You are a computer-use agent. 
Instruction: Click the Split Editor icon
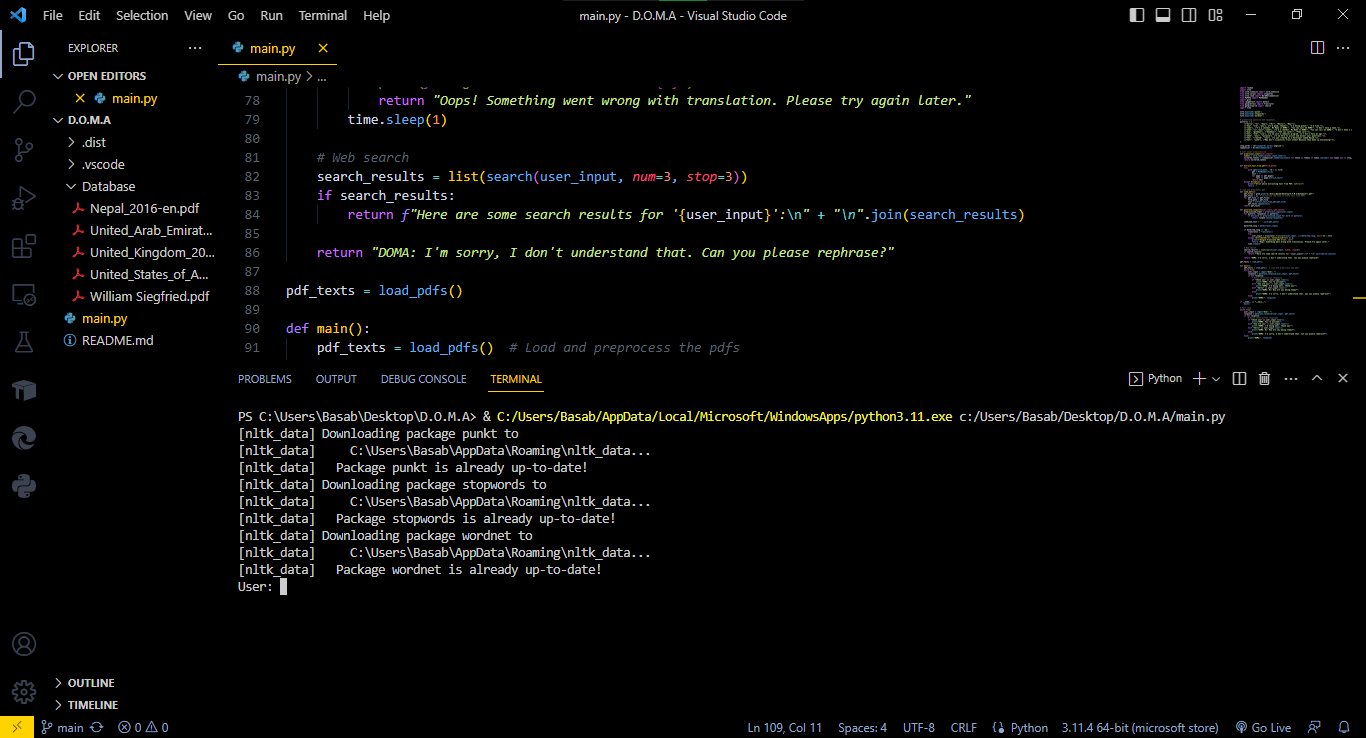pos(1317,48)
